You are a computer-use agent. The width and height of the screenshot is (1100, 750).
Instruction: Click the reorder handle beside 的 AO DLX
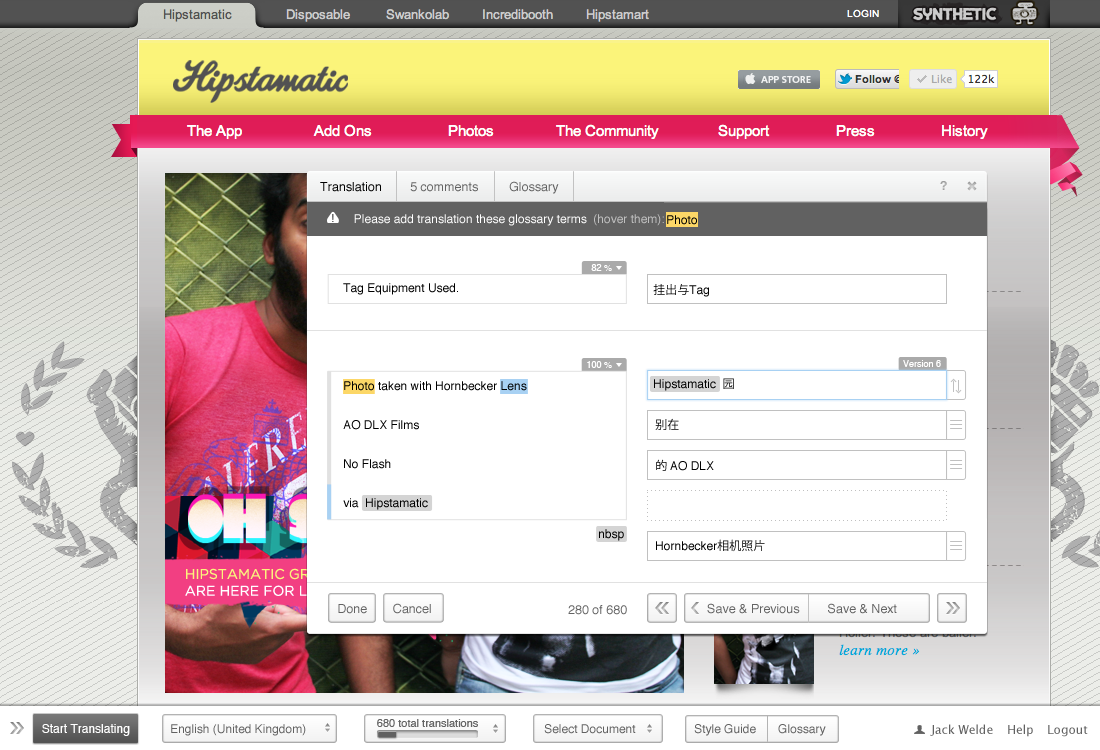[955, 465]
